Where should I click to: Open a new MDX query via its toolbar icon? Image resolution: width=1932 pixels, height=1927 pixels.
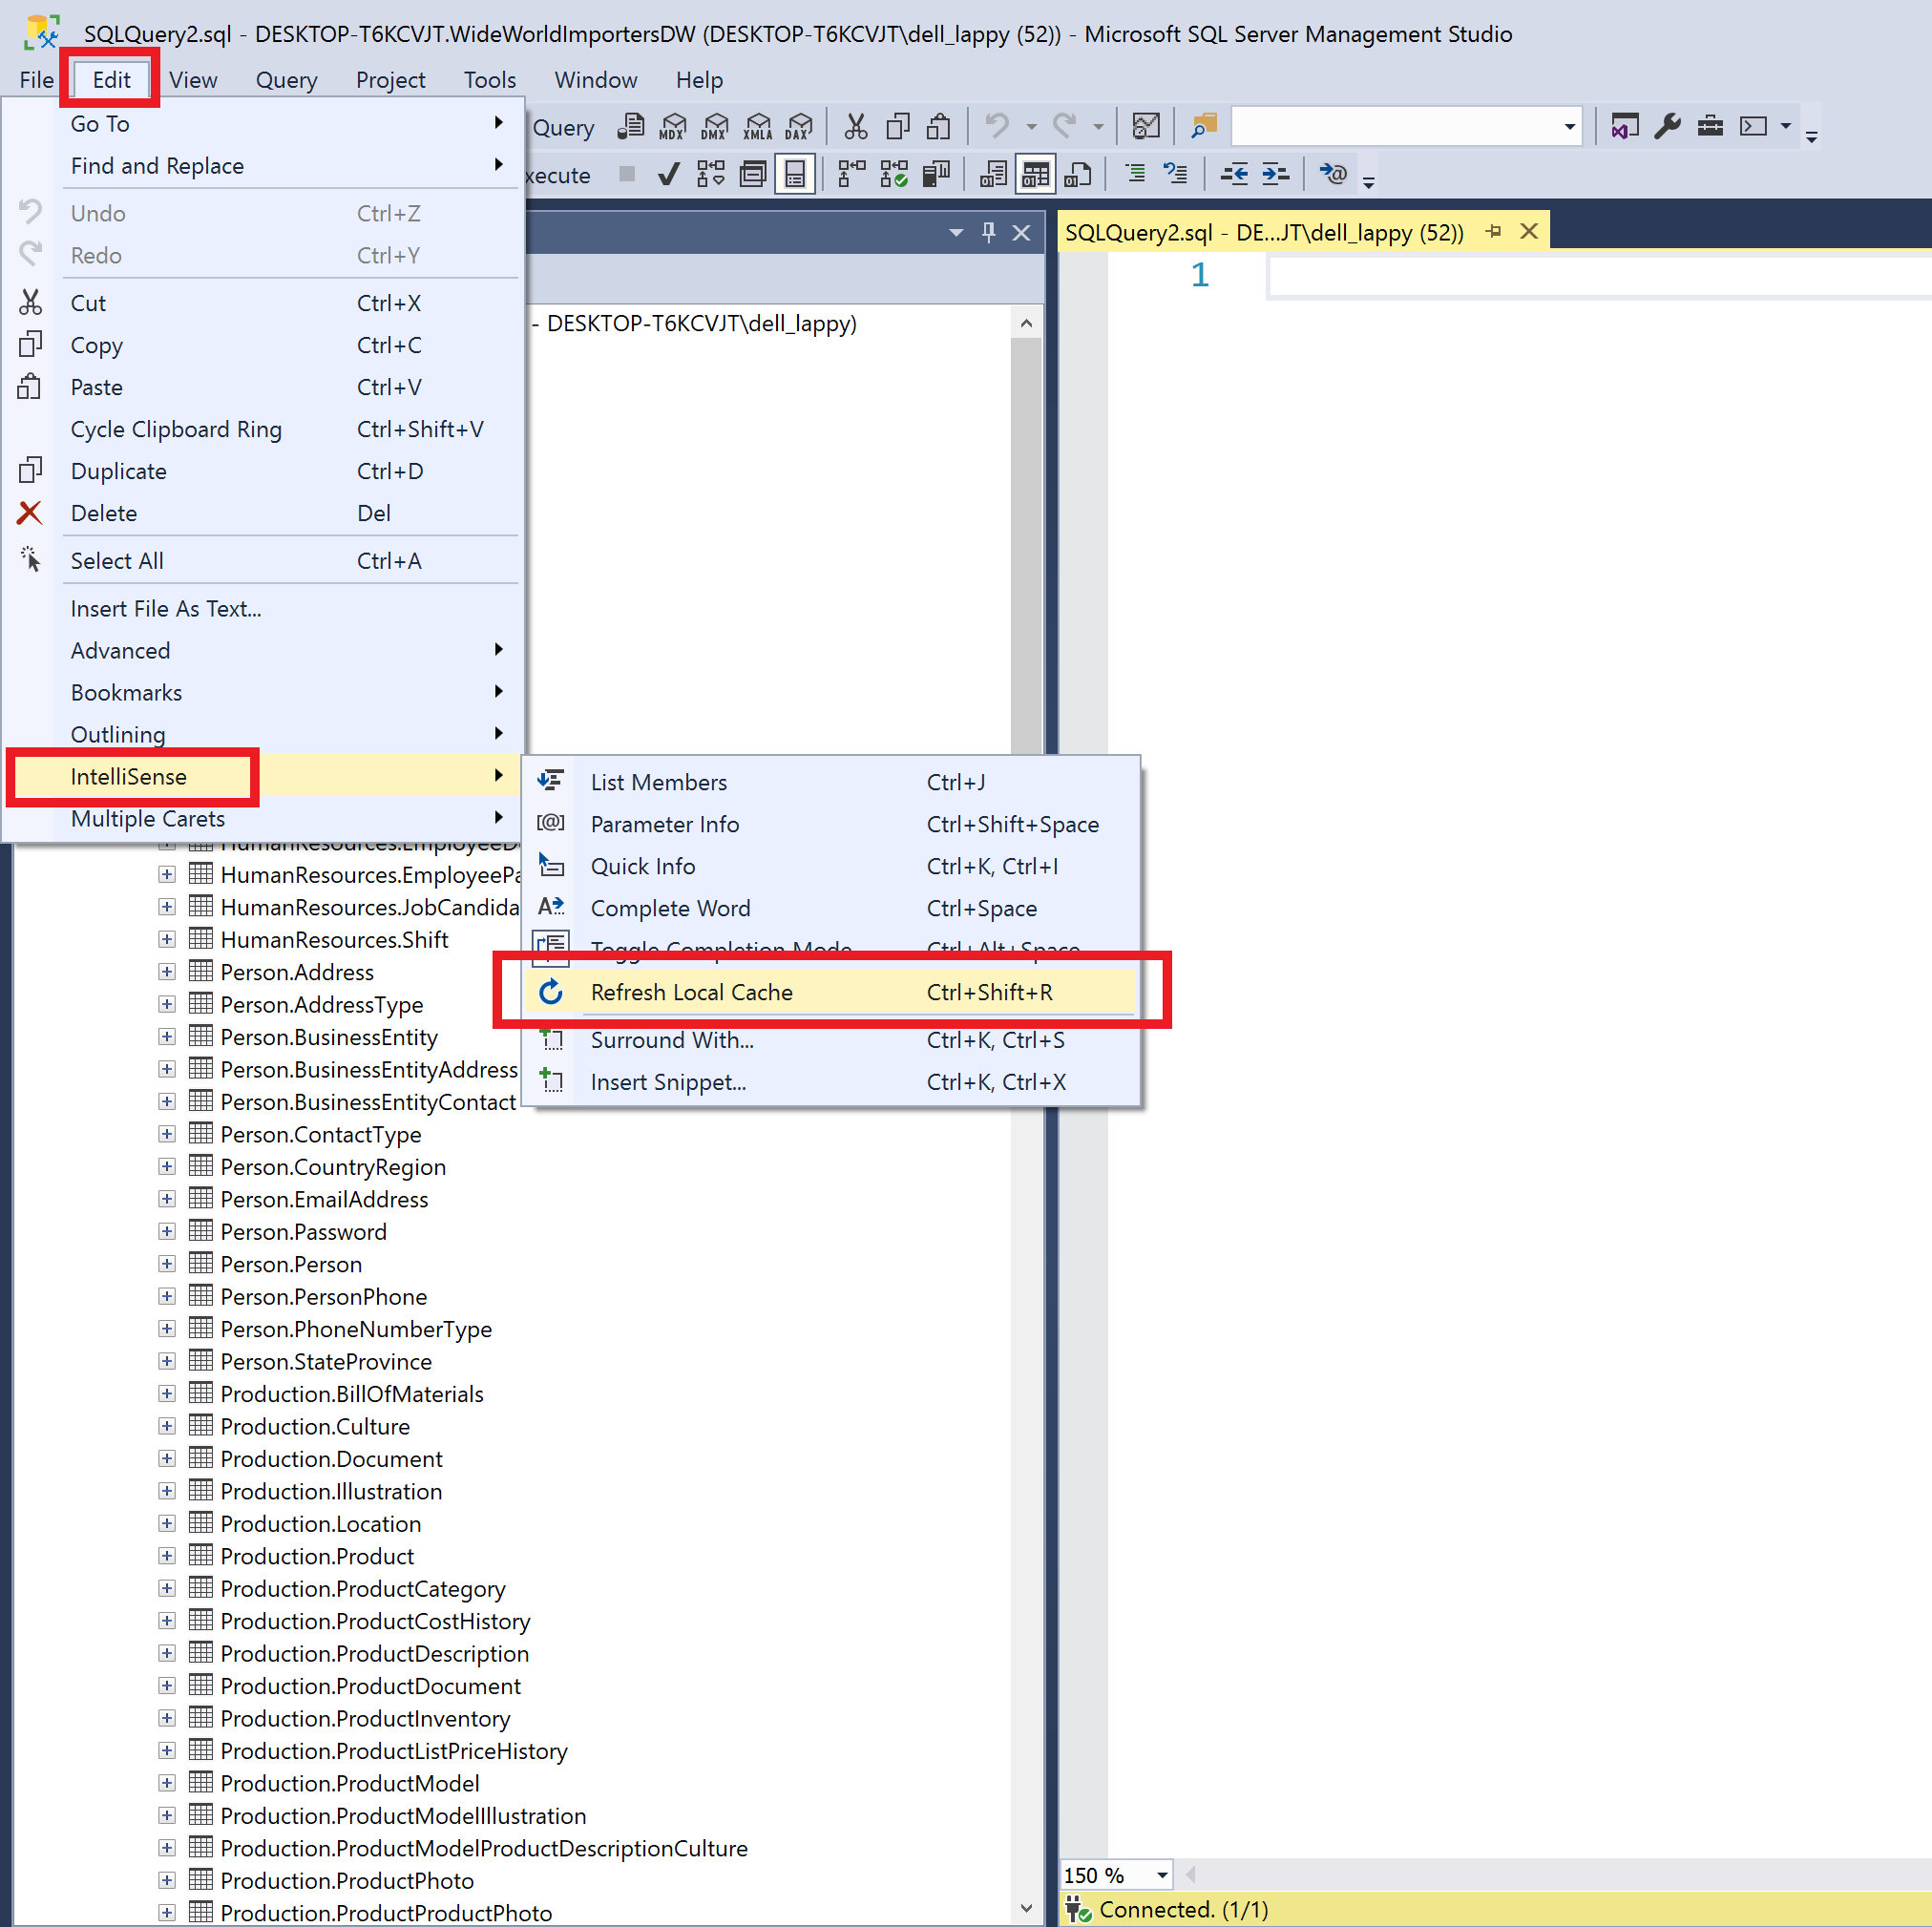coord(672,126)
